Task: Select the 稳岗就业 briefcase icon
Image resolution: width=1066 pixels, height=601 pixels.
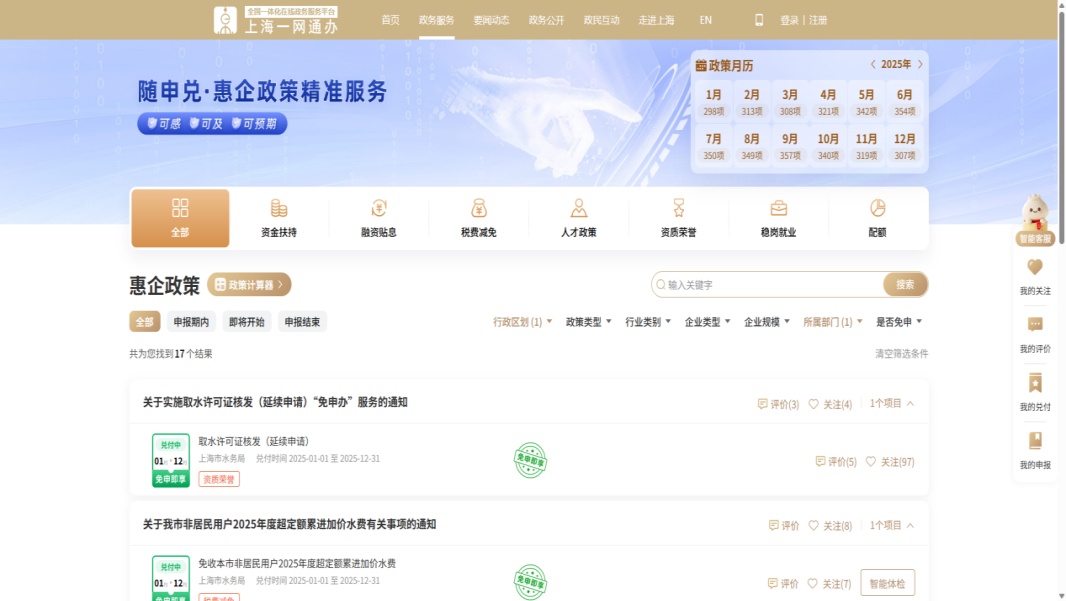Action: (x=778, y=208)
